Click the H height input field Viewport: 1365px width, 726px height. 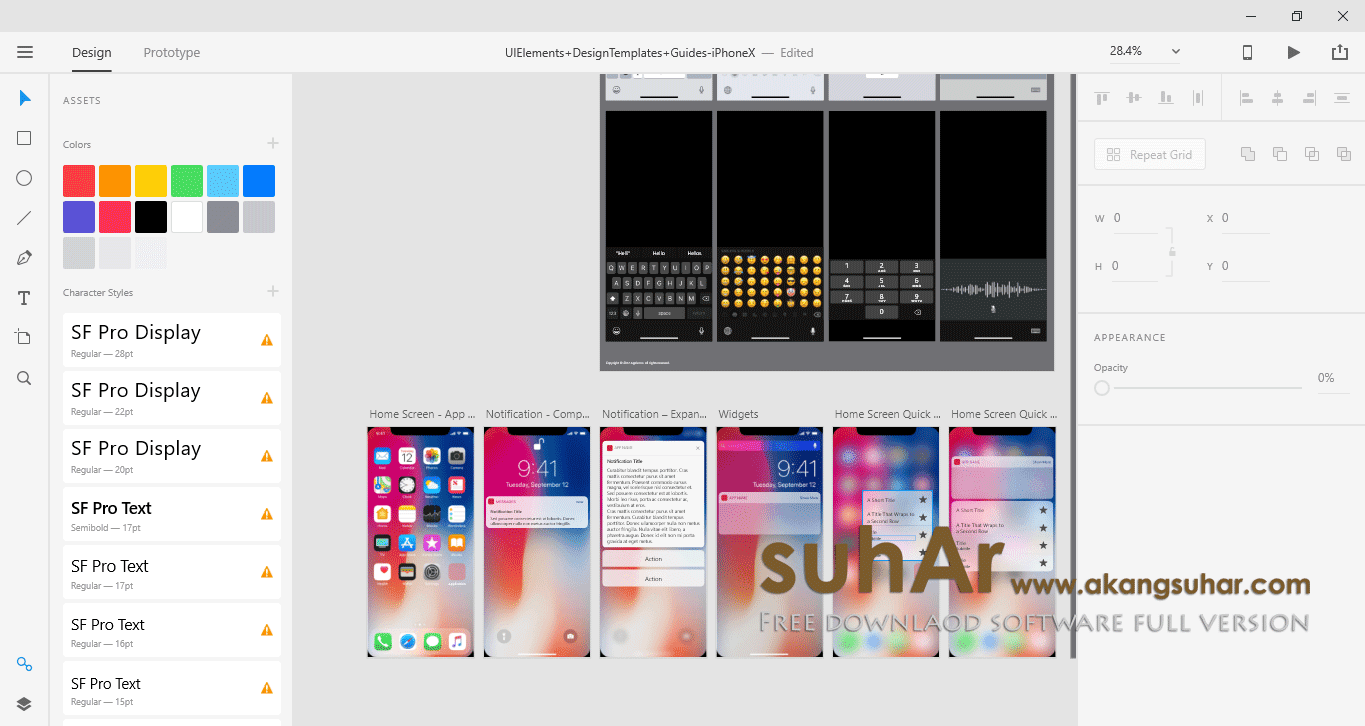pyautogui.click(x=1135, y=267)
